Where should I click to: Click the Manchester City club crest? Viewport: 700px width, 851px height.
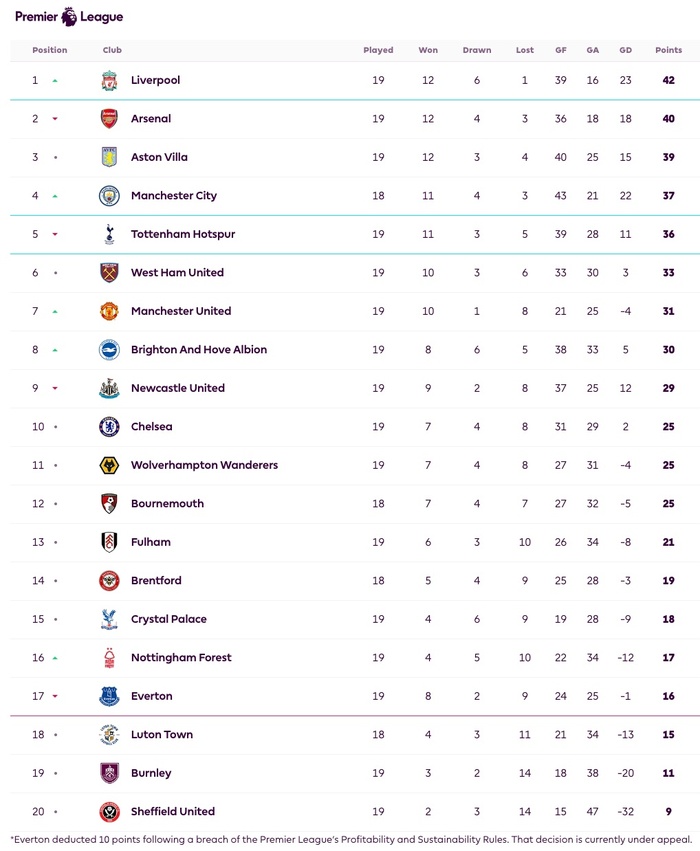click(109, 196)
